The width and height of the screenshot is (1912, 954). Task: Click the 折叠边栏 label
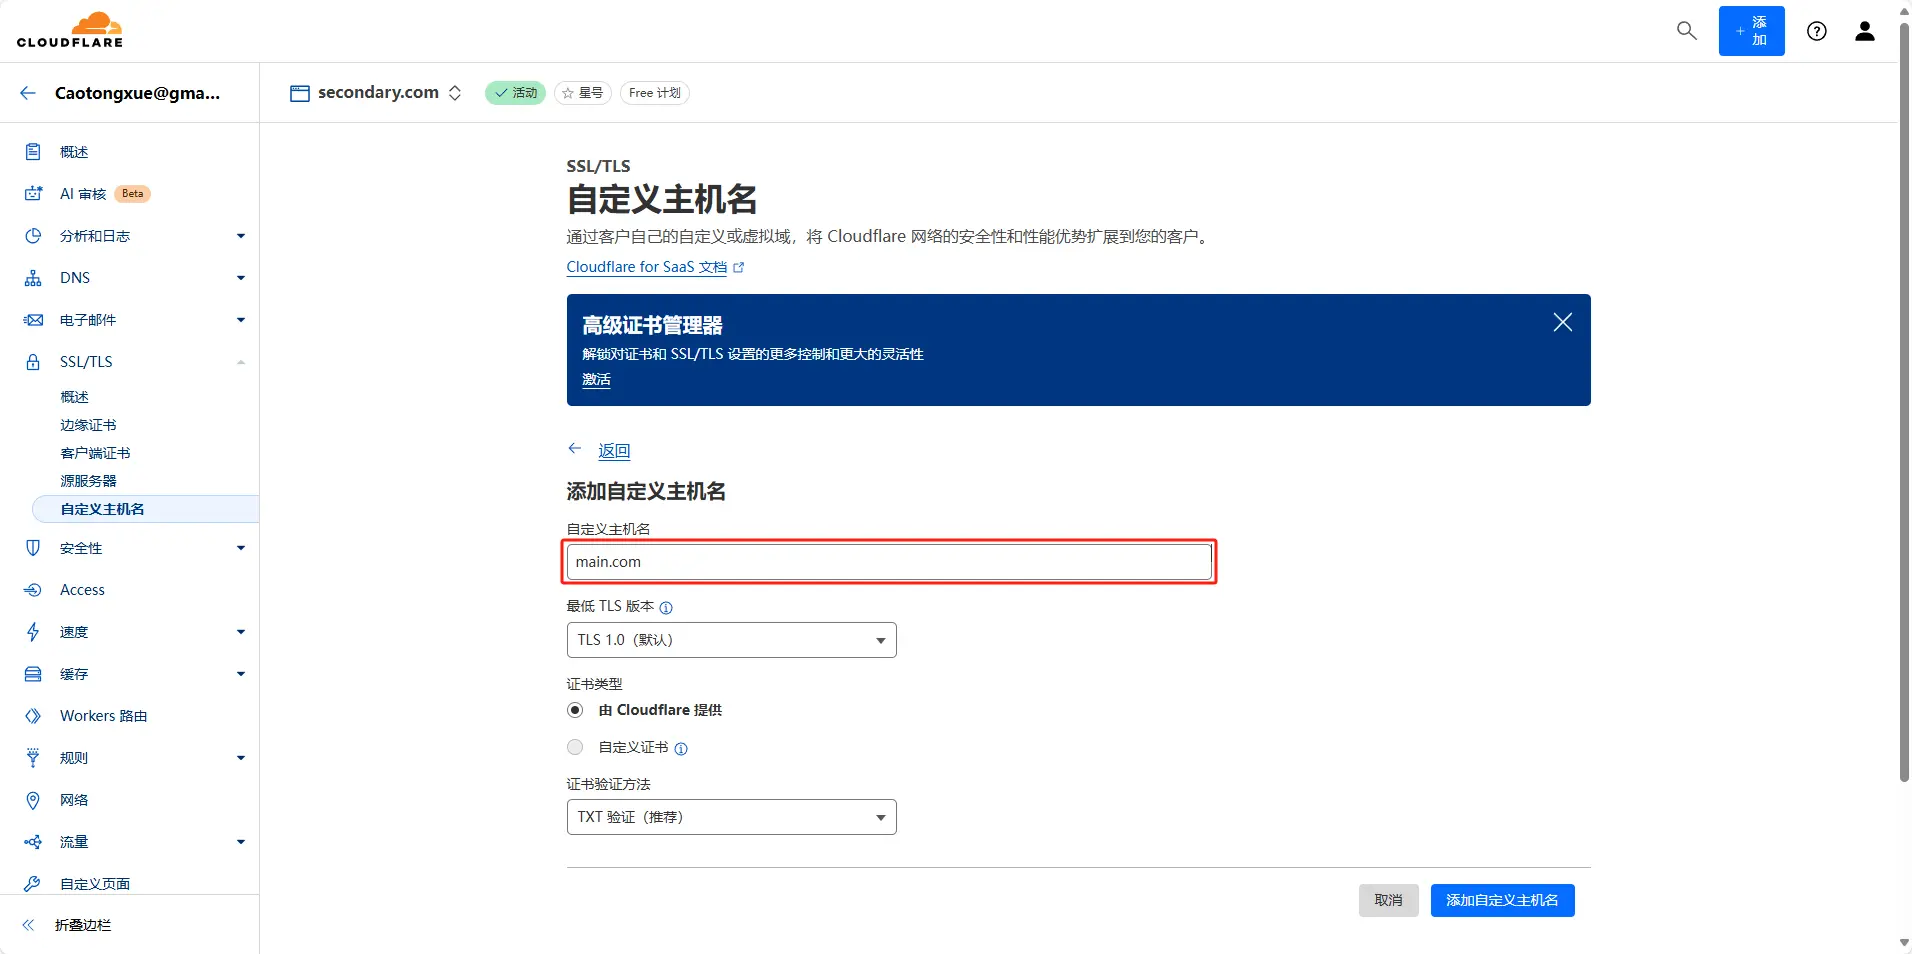(83, 925)
